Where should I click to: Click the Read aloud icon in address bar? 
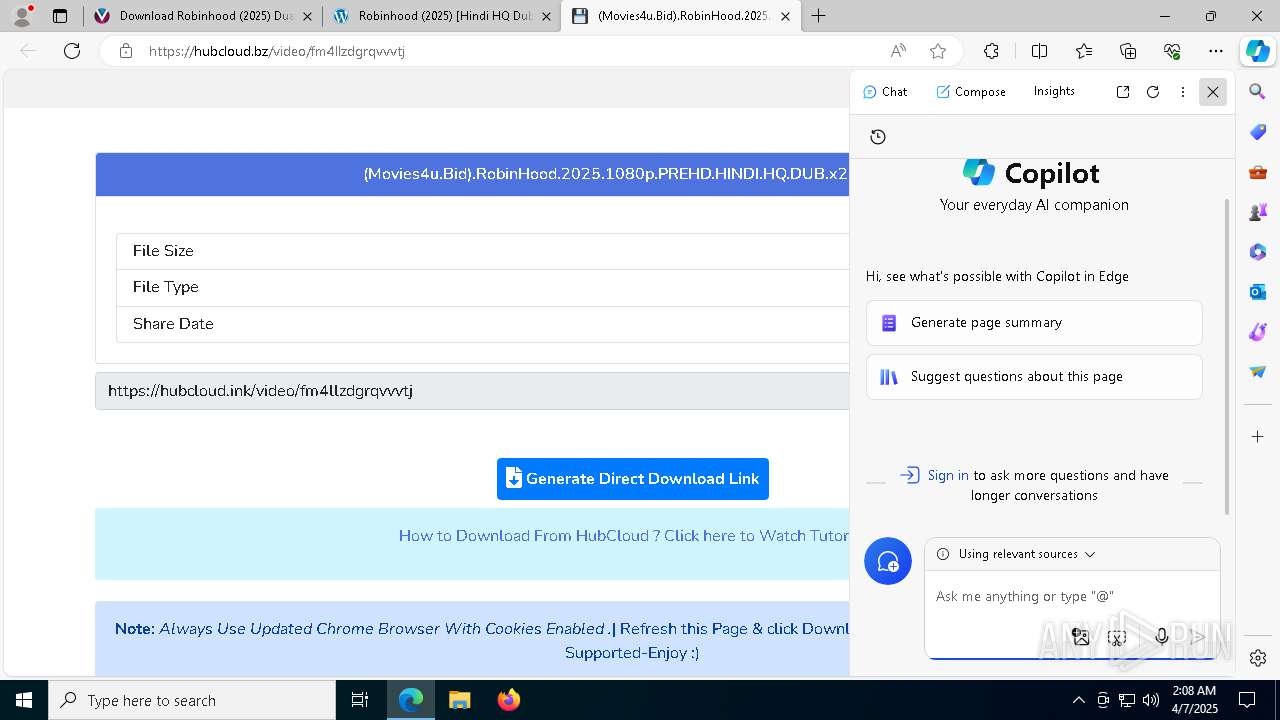898,51
